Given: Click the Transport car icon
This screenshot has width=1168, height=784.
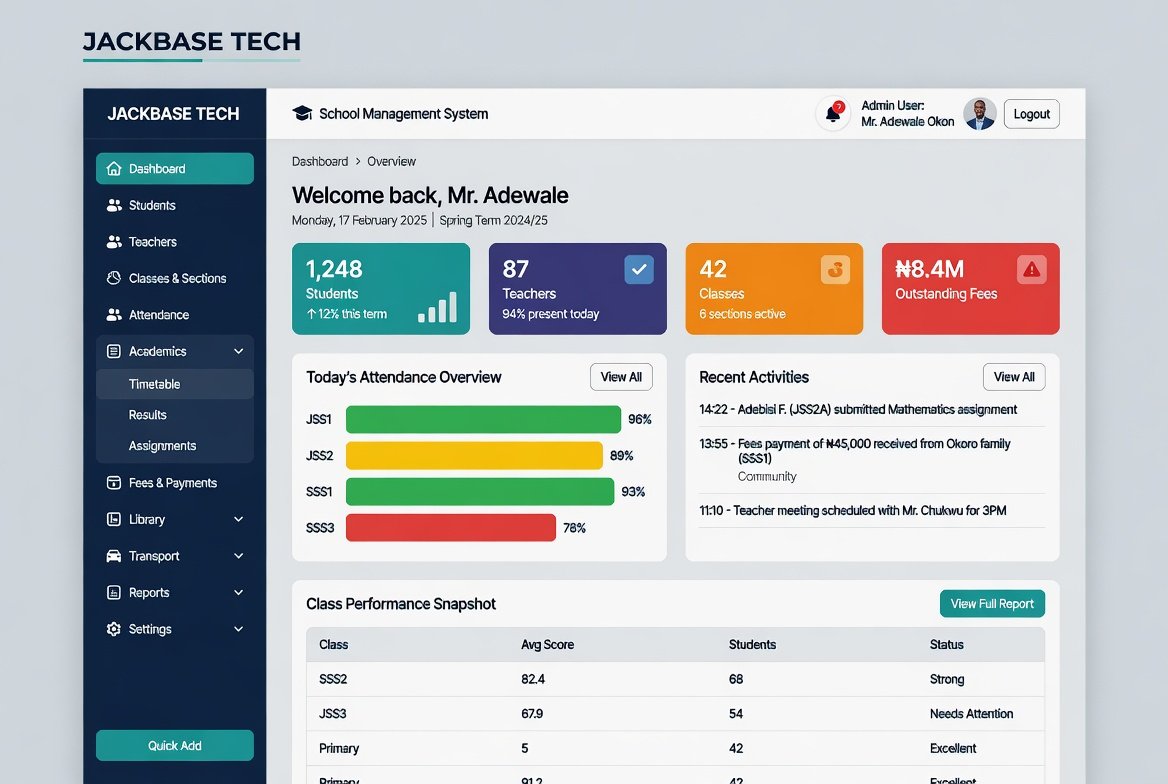Looking at the screenshot, I should pyautogui.click(x=113, y=556).
